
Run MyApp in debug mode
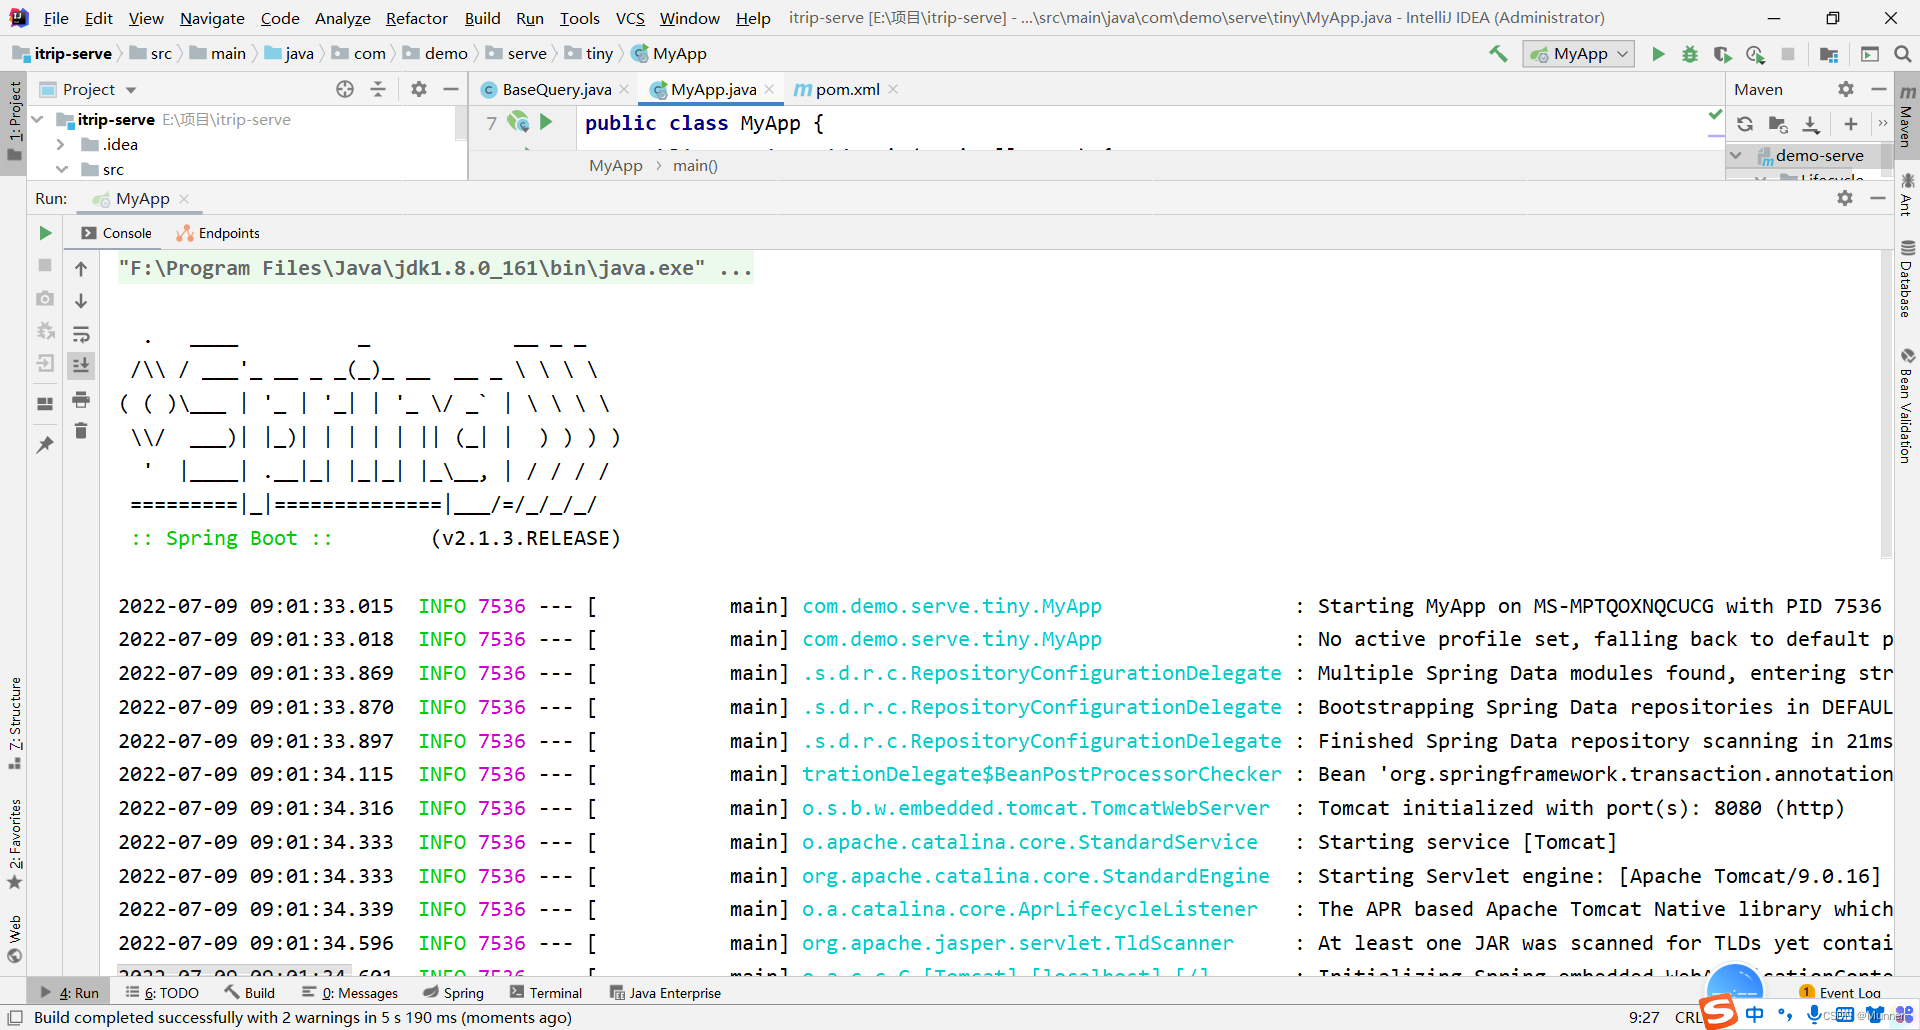(x=1690, y=54)
